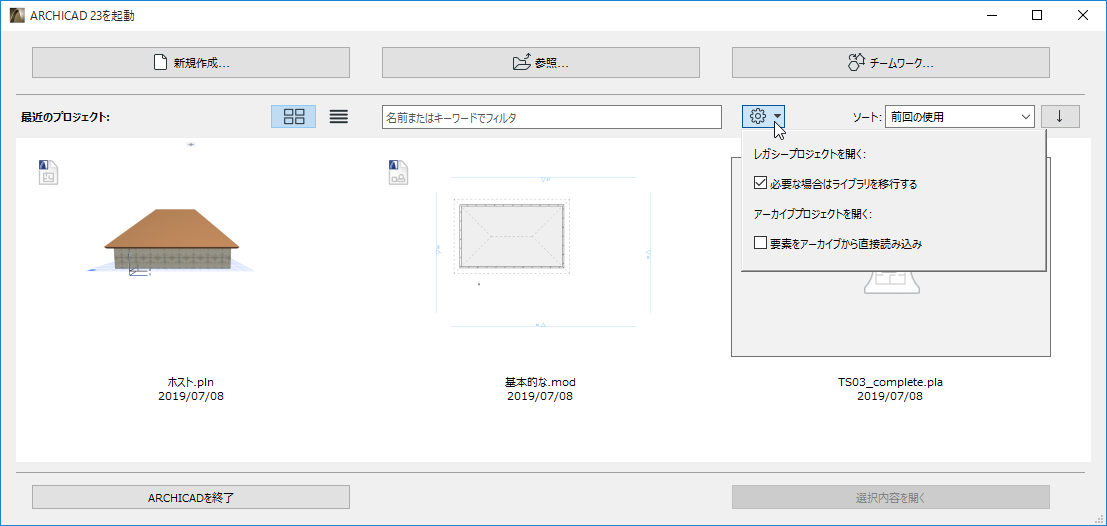Open the ソート sort dropdown (前回の使用)

[x=959, y=117]
